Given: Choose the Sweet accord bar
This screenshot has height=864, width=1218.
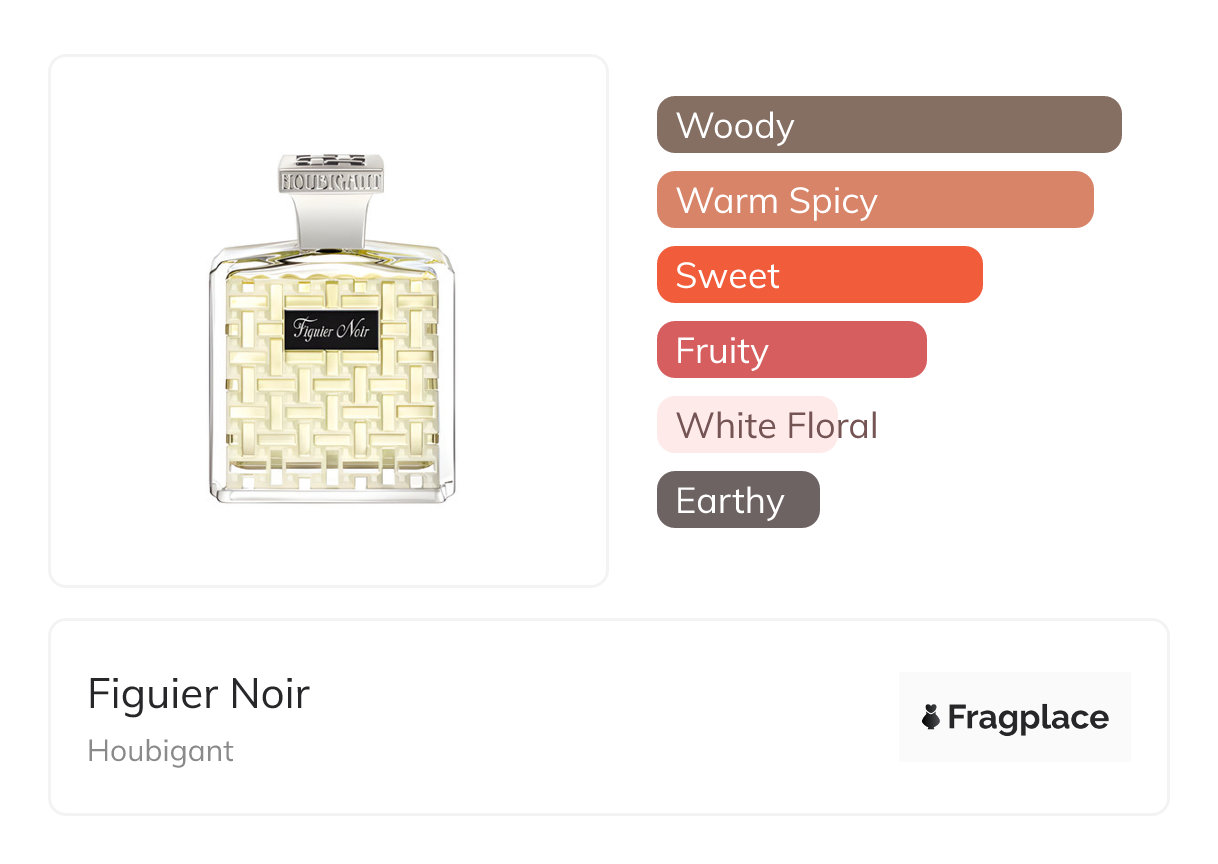Looking at the screenshot, I should click(x=818, y=275).
